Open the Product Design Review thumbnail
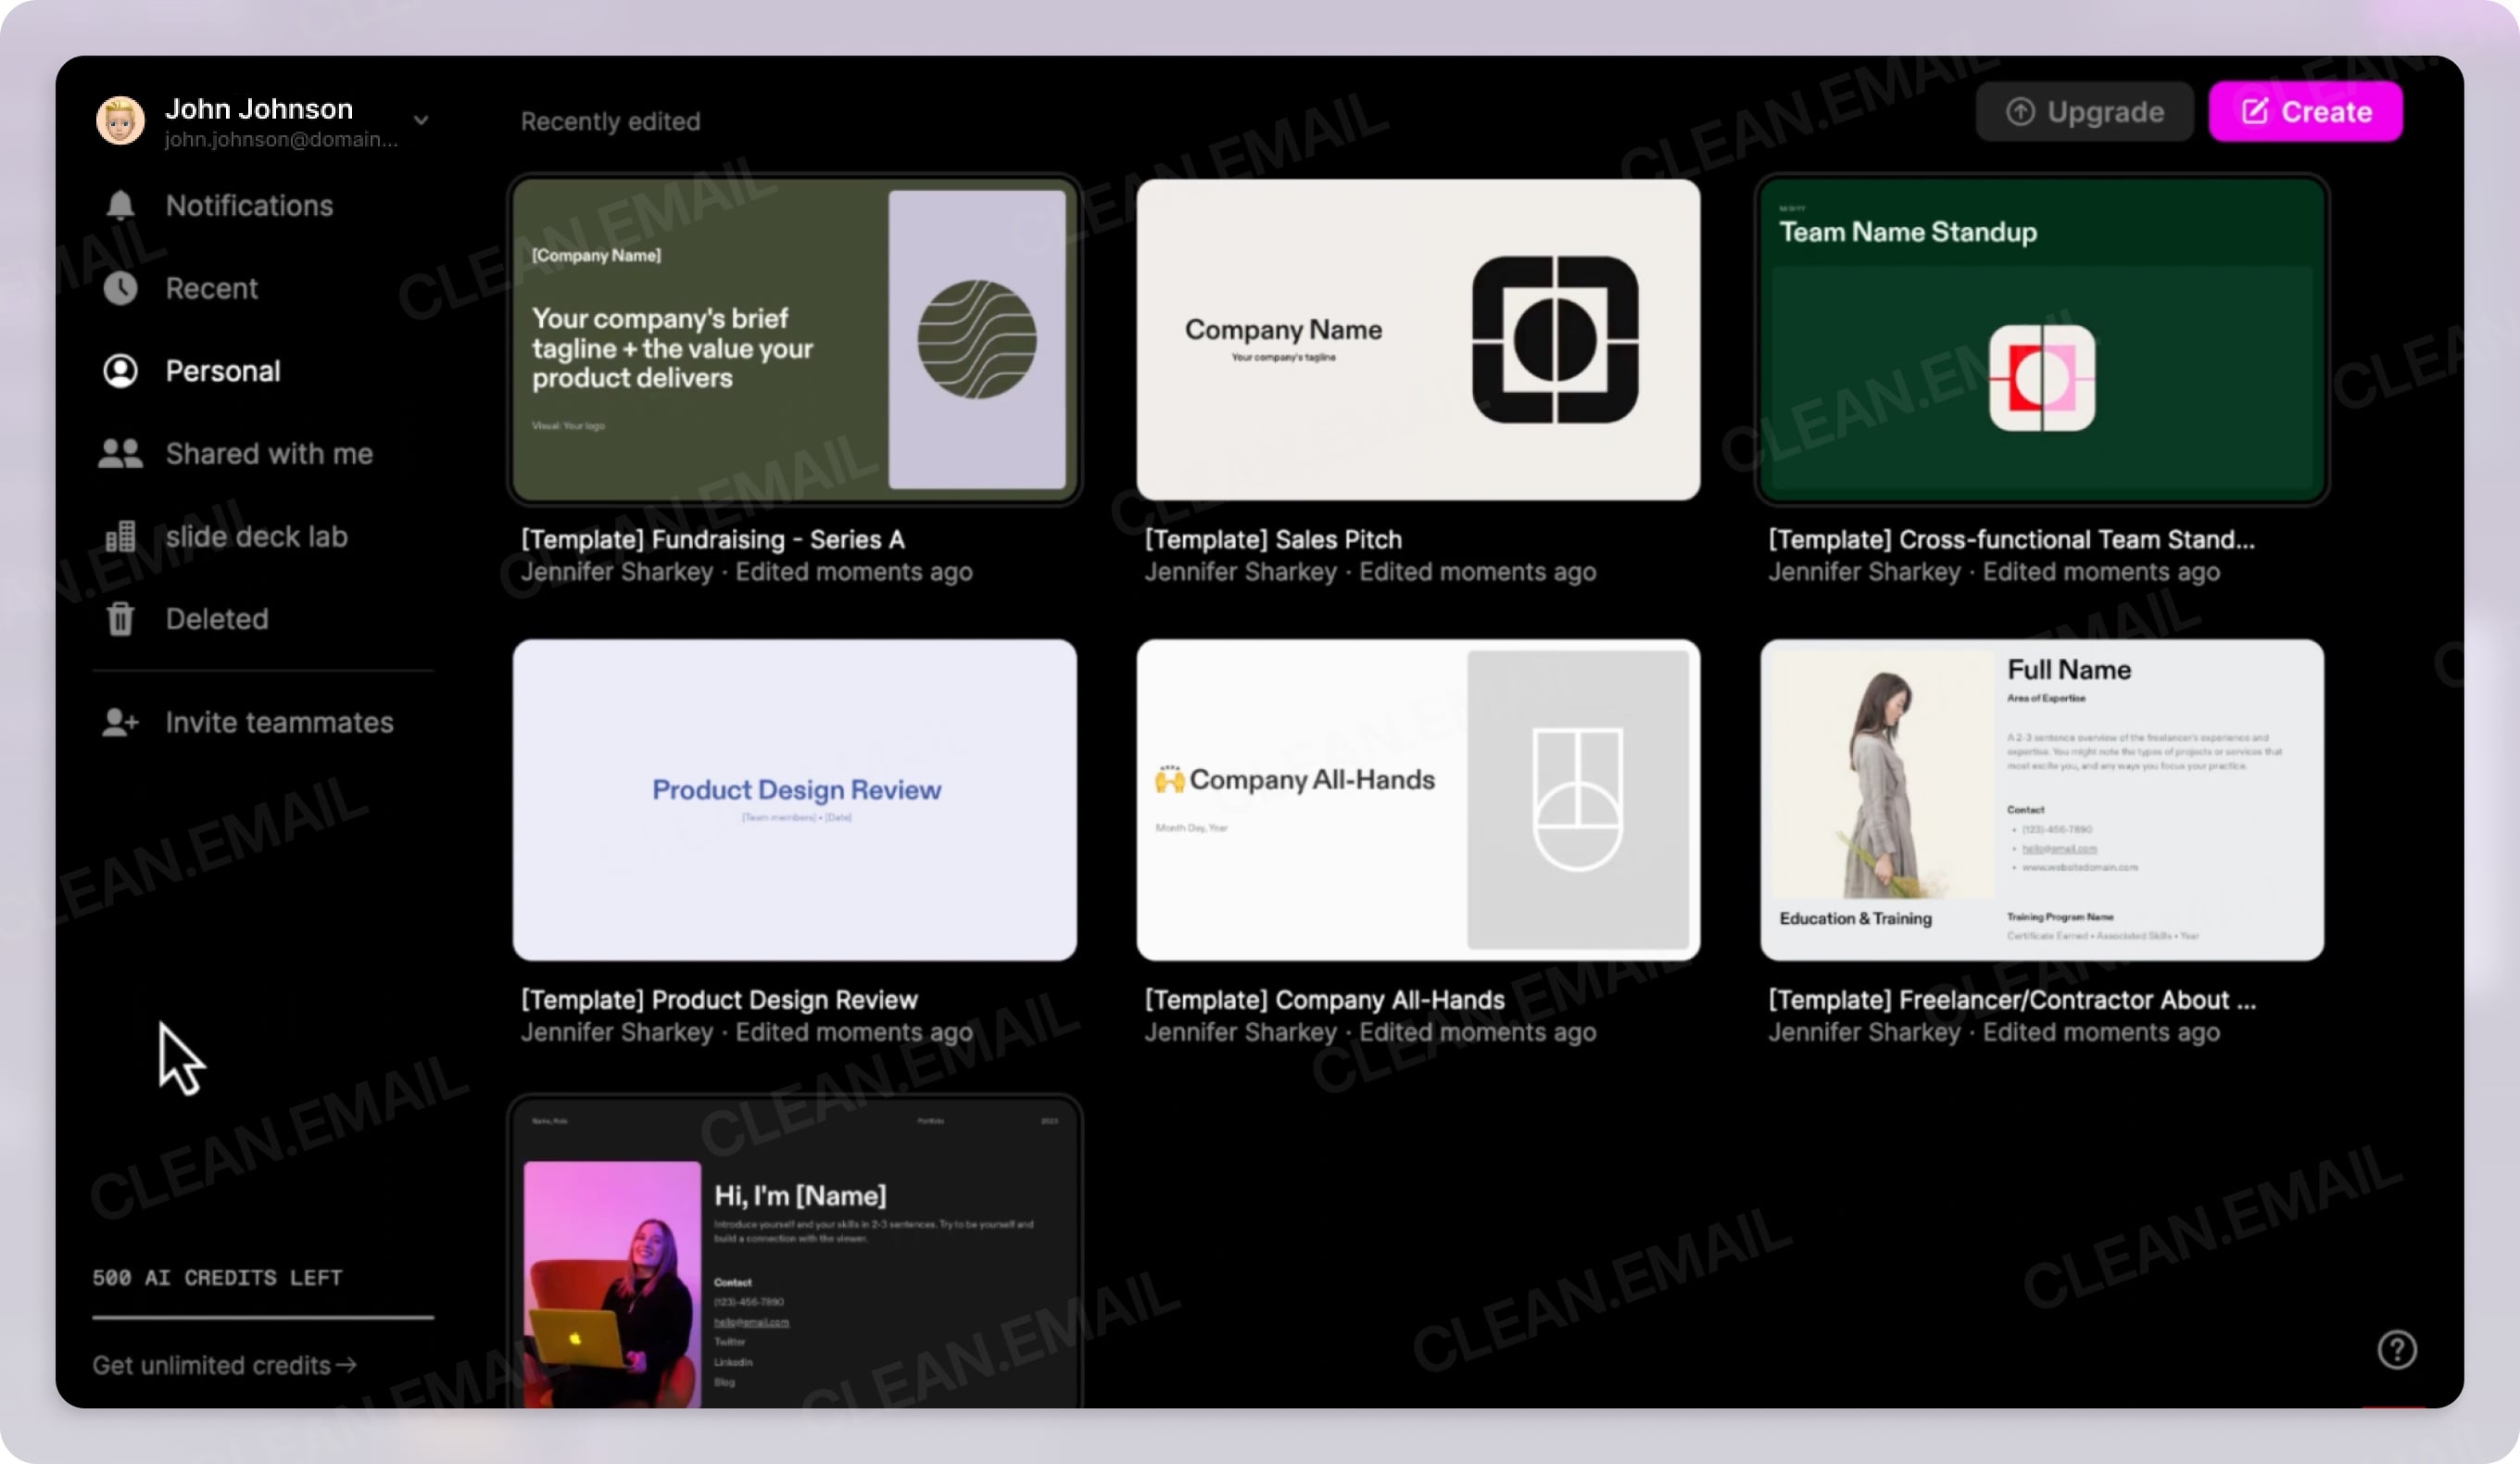Image resolution: width=2520 pixels, height=1464 pixels. [x=794, y=800]
